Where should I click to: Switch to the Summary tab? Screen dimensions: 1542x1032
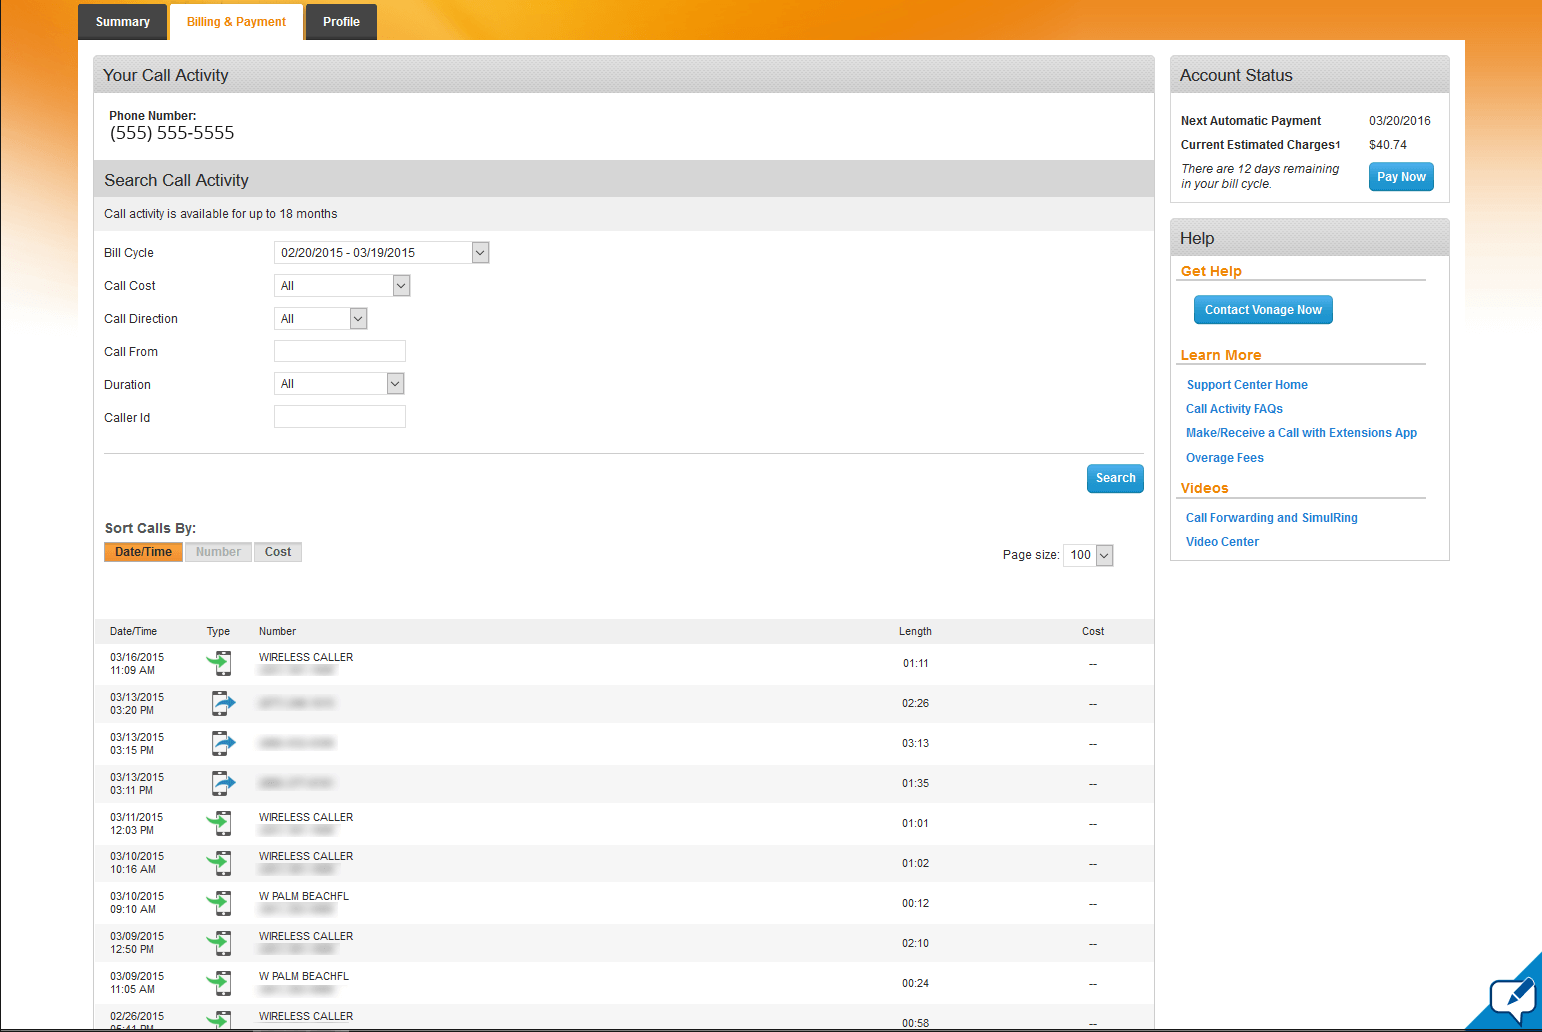(123, 22)
